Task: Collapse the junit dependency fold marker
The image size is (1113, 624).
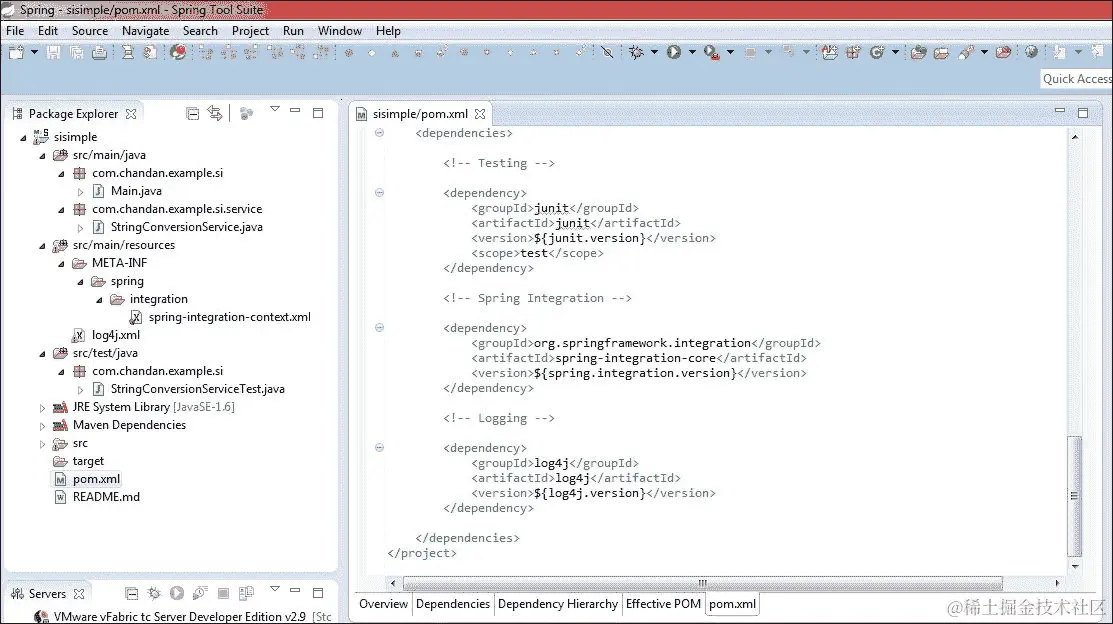Action: pyautogui.click(x=380, y=192)
